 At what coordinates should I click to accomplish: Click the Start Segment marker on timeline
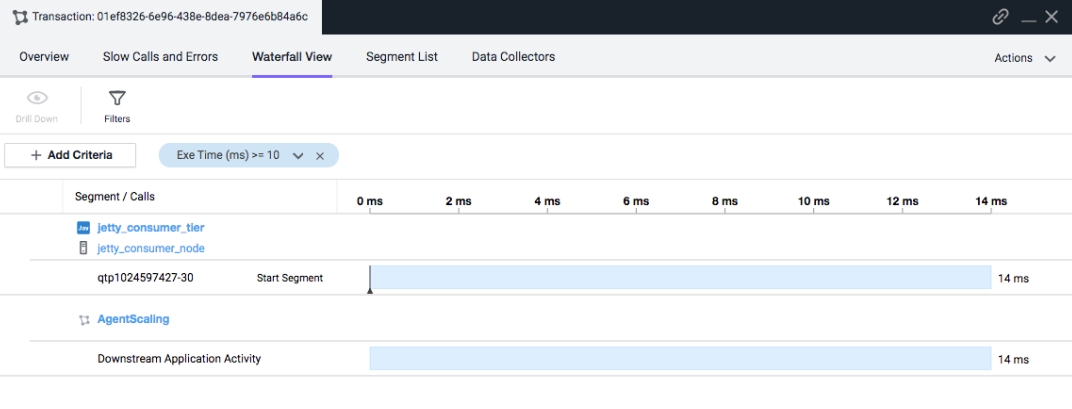coord(370,280)
